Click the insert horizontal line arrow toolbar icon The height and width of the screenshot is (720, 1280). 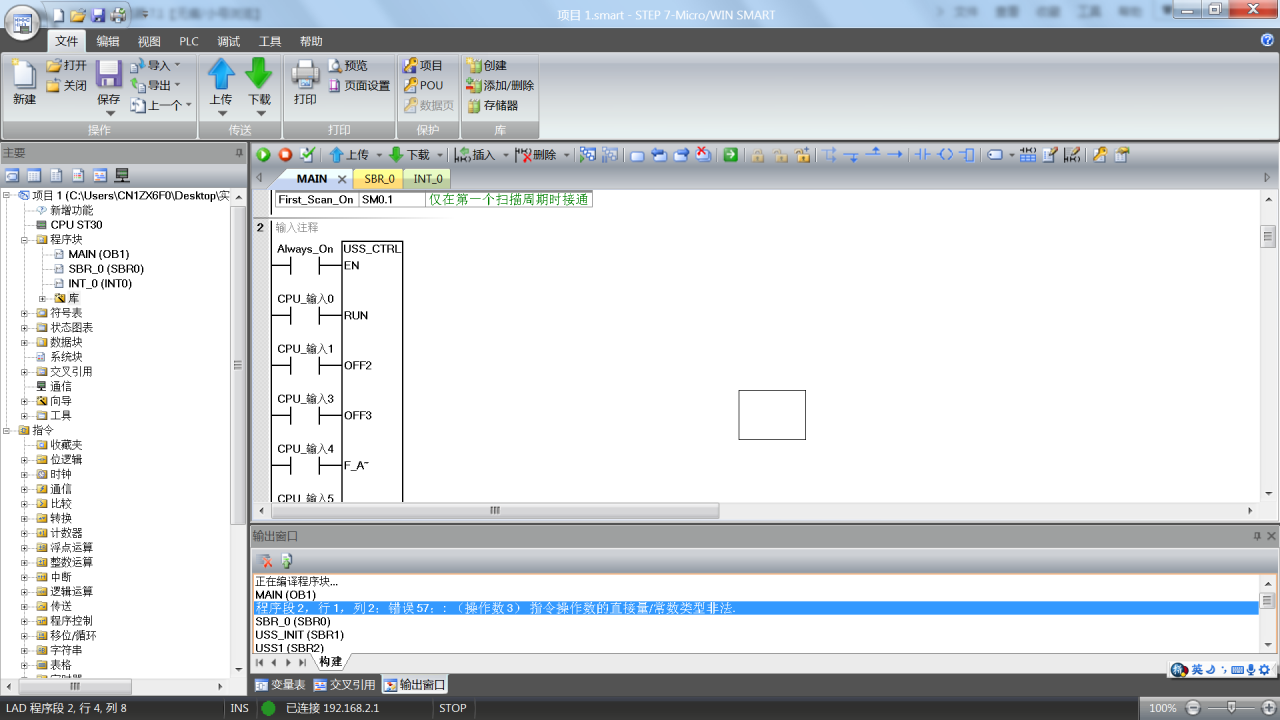pyautogui.click(x=895, y=155)
